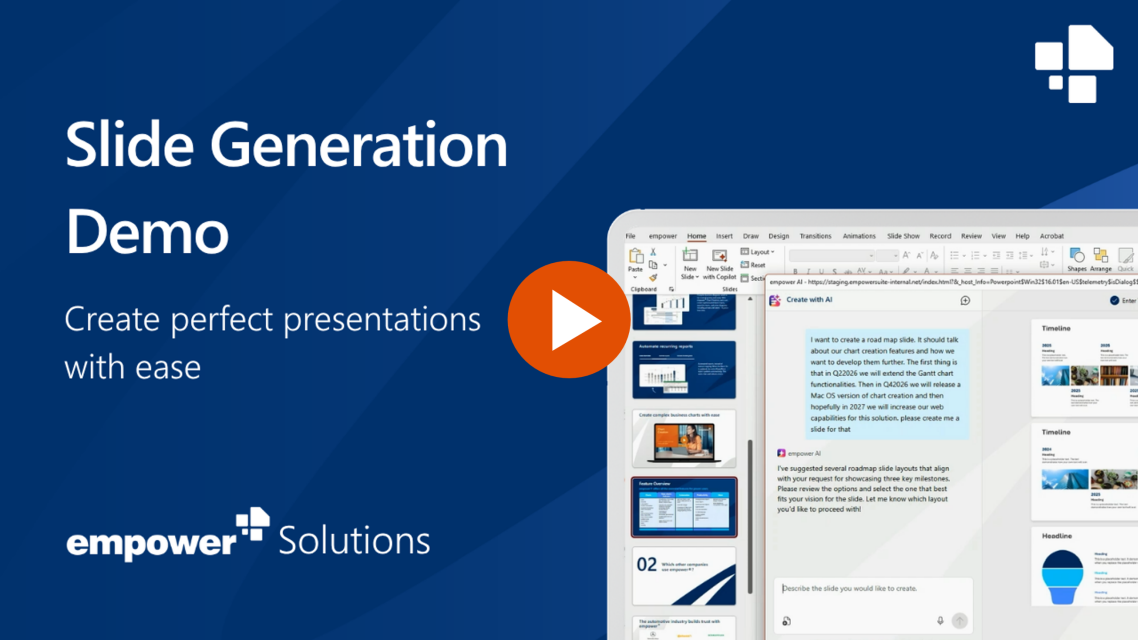Click Decrease List Level icon
Screen dimensions: 1138x640
tap(996, 255)
